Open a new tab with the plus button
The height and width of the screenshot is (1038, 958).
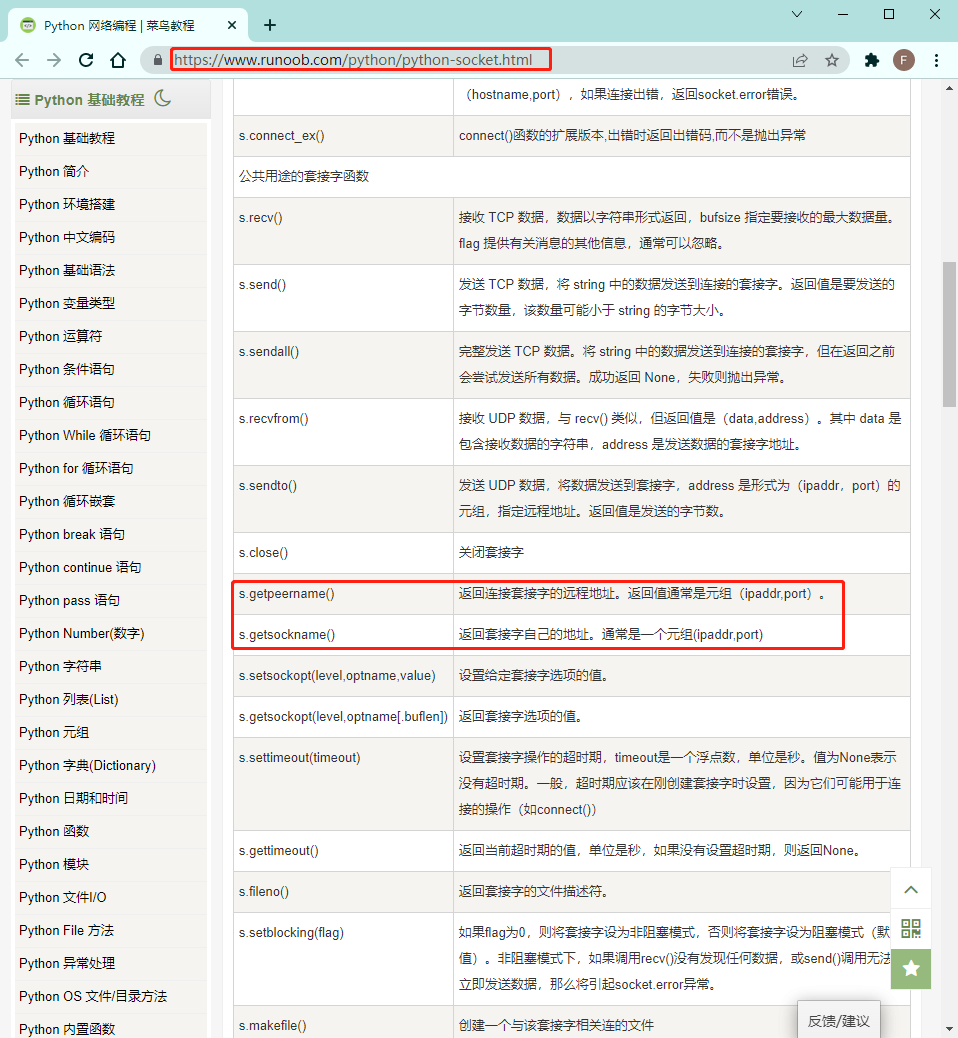point(269,25)
